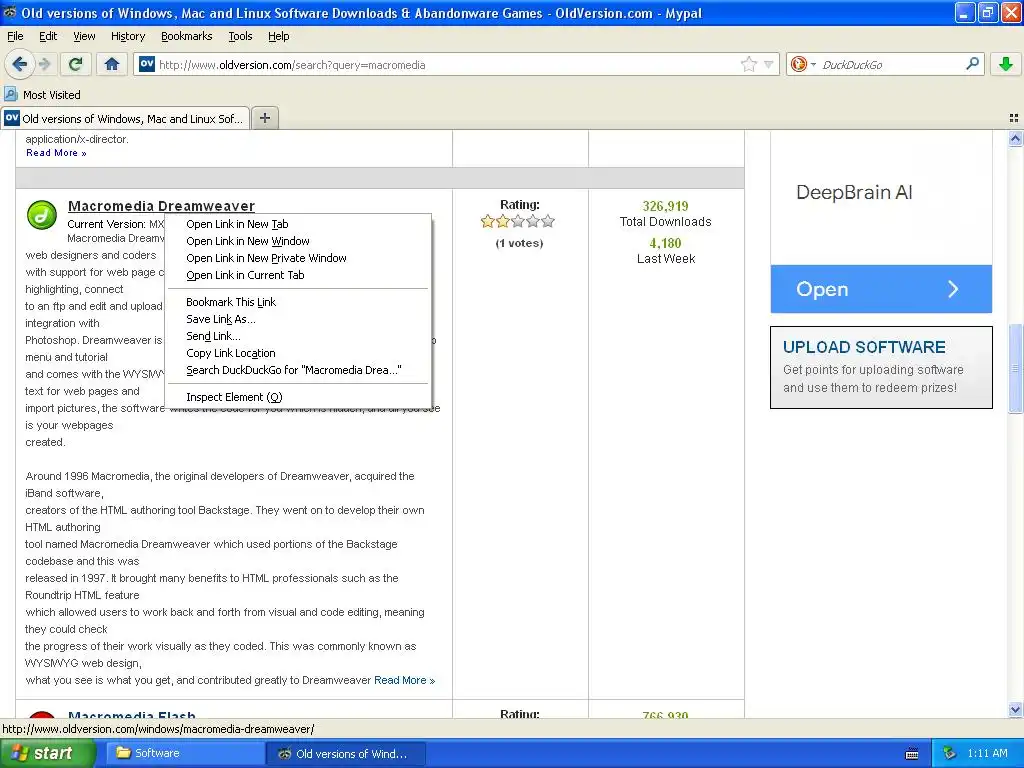1024x768 pixels.
Task: Open the Bookmarks menu
Action: pos(187,36)
